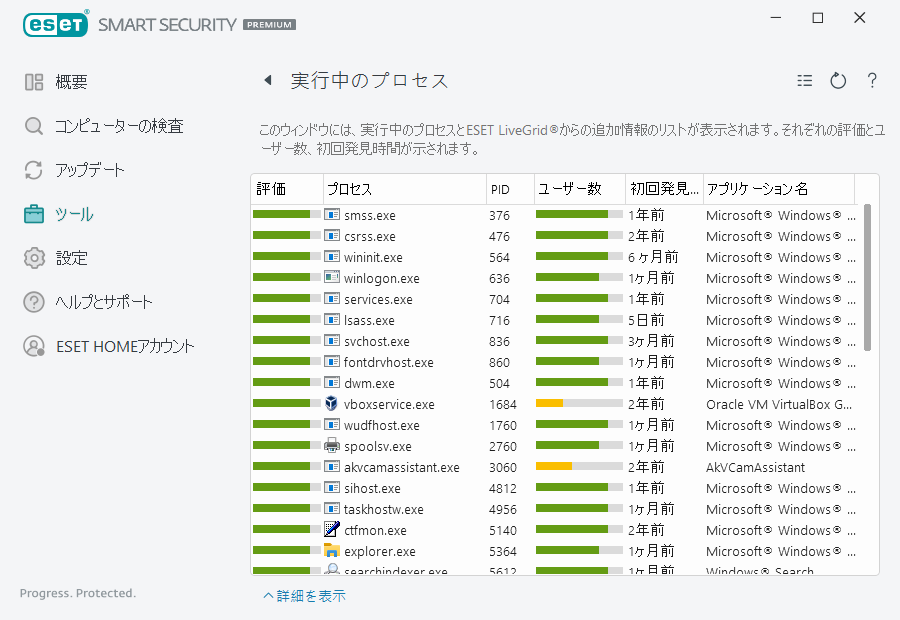Click the back arrow beside 実行中のプロセス
The image size is (900, 620).
268,81
